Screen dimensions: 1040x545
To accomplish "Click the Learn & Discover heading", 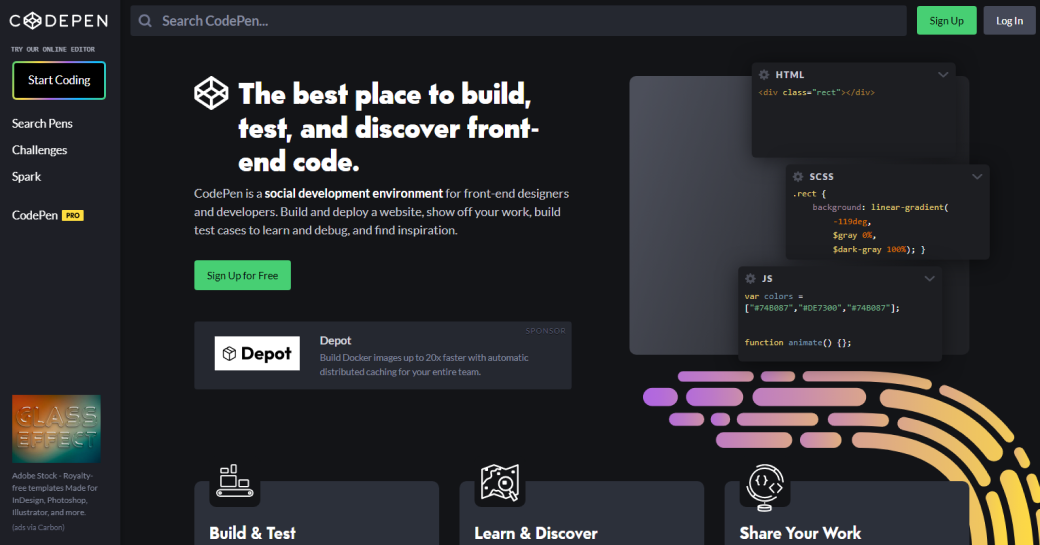I will coord(536,533).
